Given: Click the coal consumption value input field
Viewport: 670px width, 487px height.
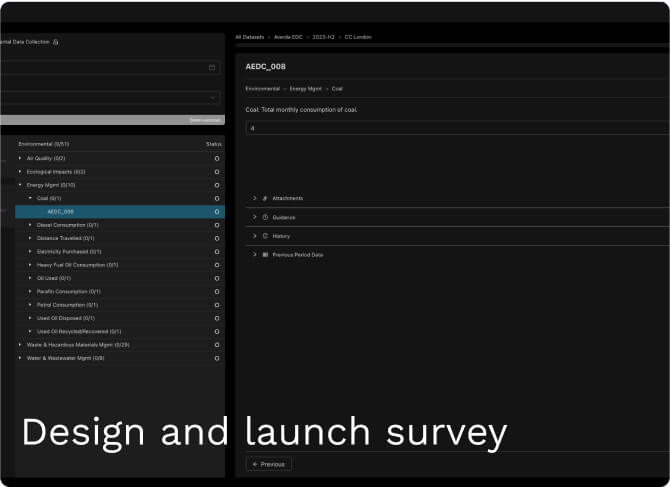Looking at the screenshot, I should 455,128.
